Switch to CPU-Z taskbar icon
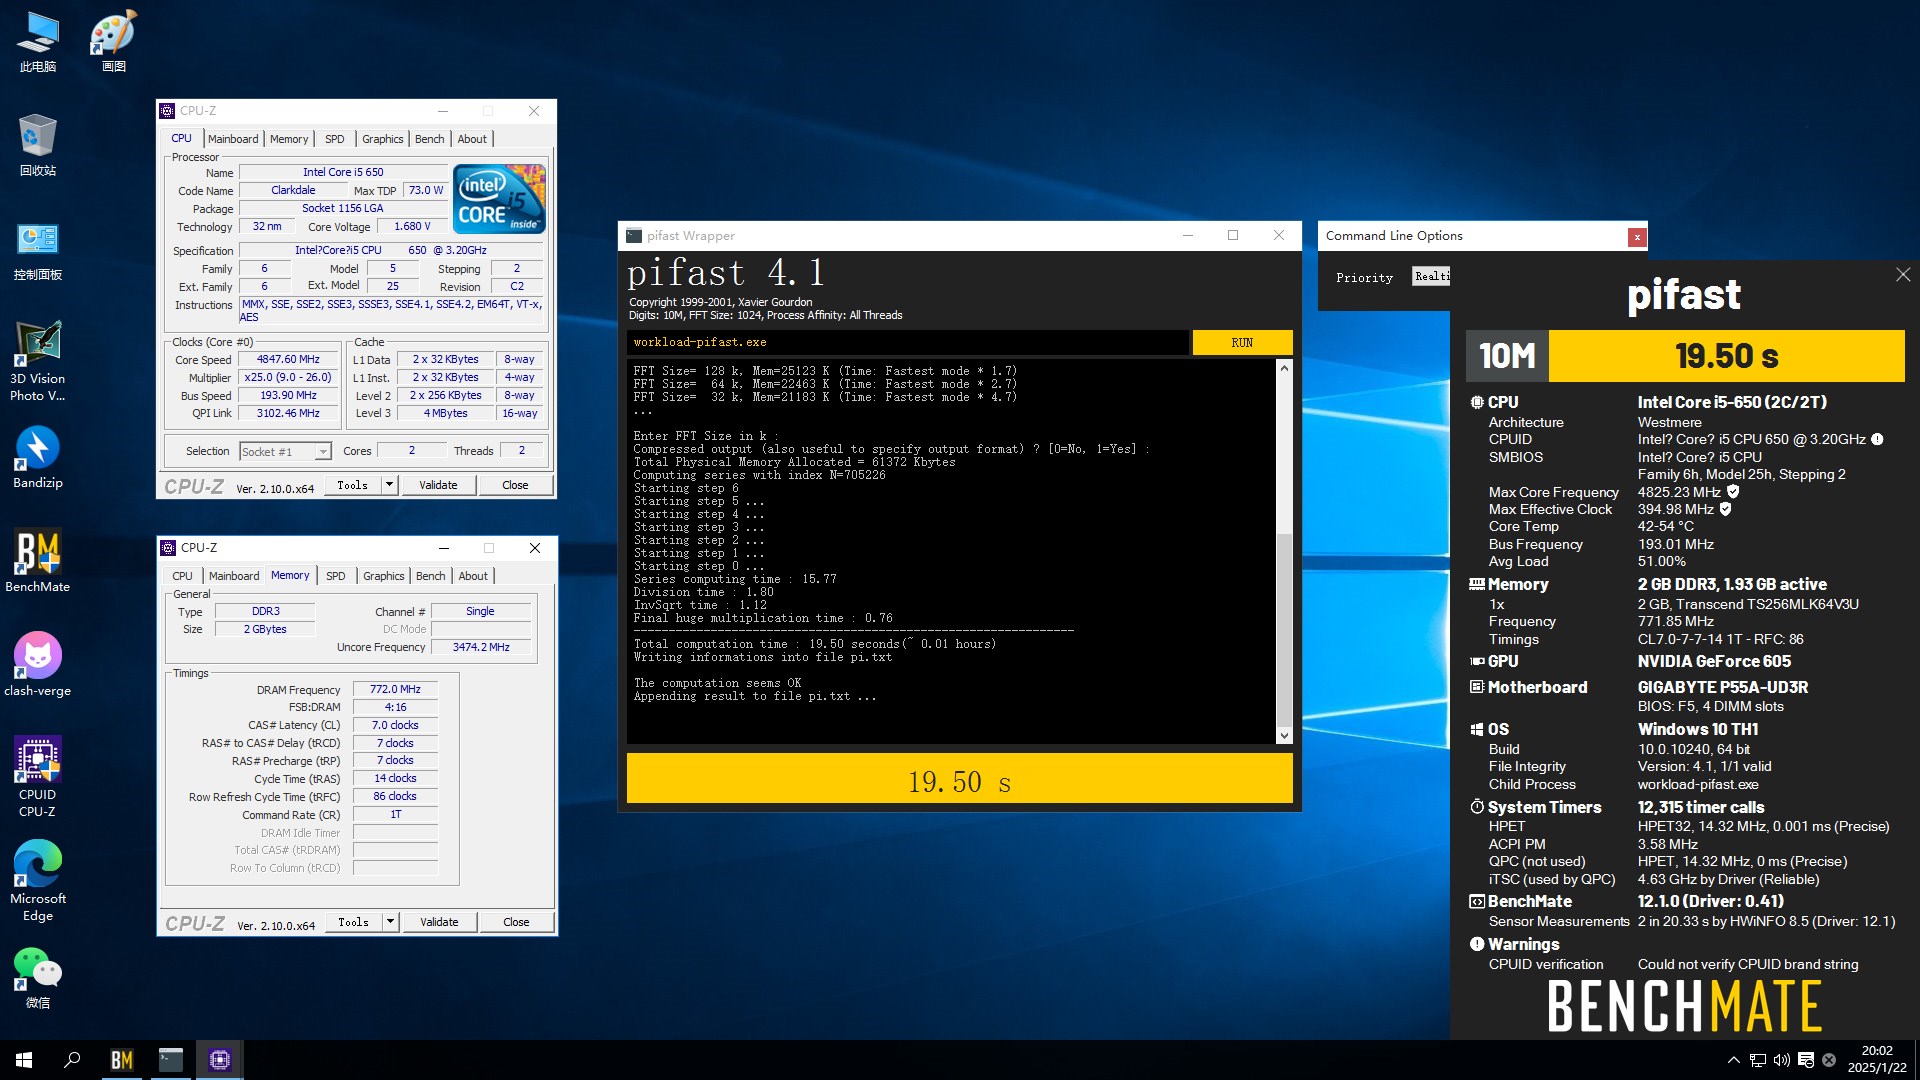 point(220,1060)
